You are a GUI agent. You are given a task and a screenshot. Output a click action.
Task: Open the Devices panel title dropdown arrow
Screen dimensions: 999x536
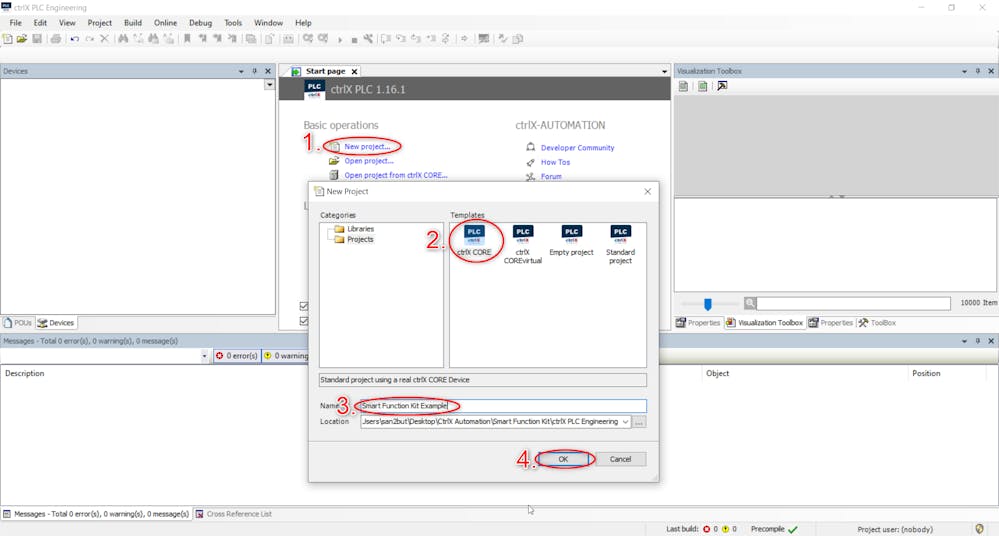241,71
